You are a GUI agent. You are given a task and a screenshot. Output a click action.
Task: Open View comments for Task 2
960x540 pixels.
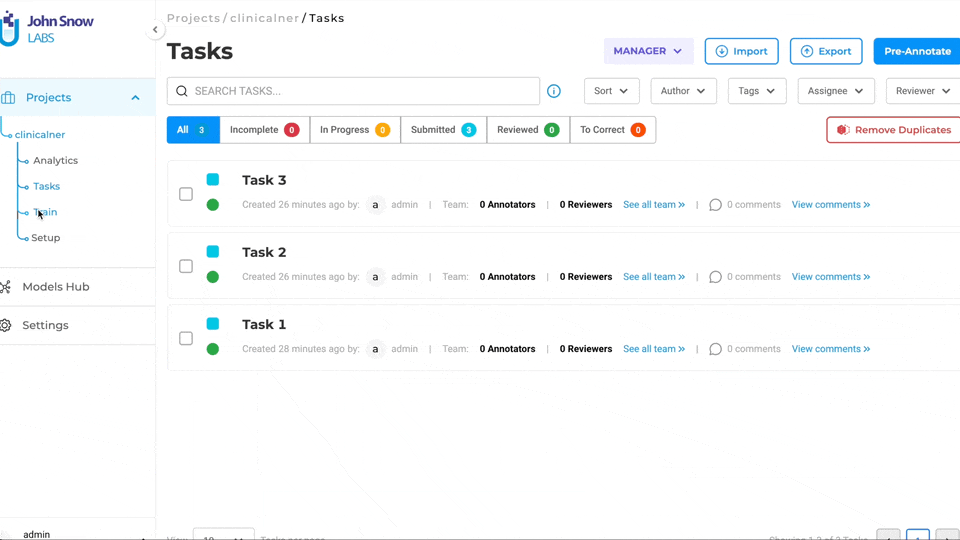tap(831, 277)
